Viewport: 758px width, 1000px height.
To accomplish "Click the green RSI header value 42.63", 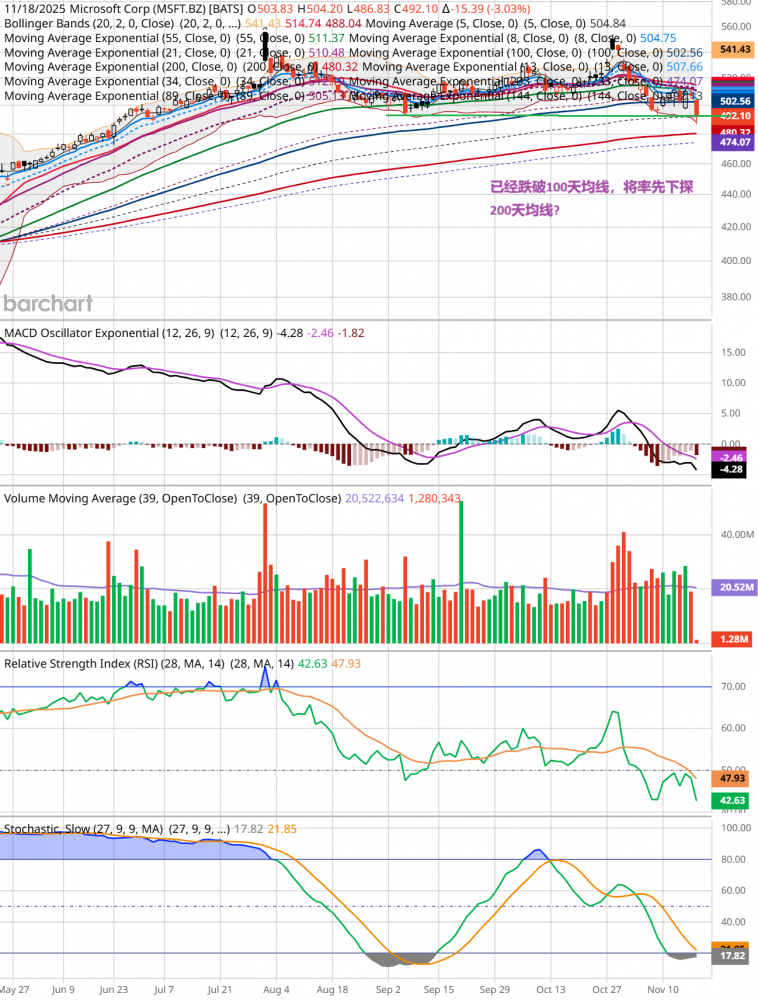I will click(312, 664).
